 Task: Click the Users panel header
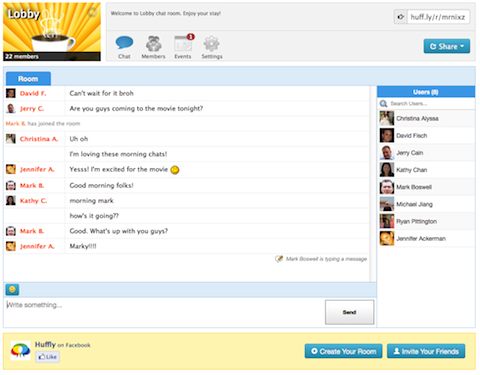tap(426, 92)
